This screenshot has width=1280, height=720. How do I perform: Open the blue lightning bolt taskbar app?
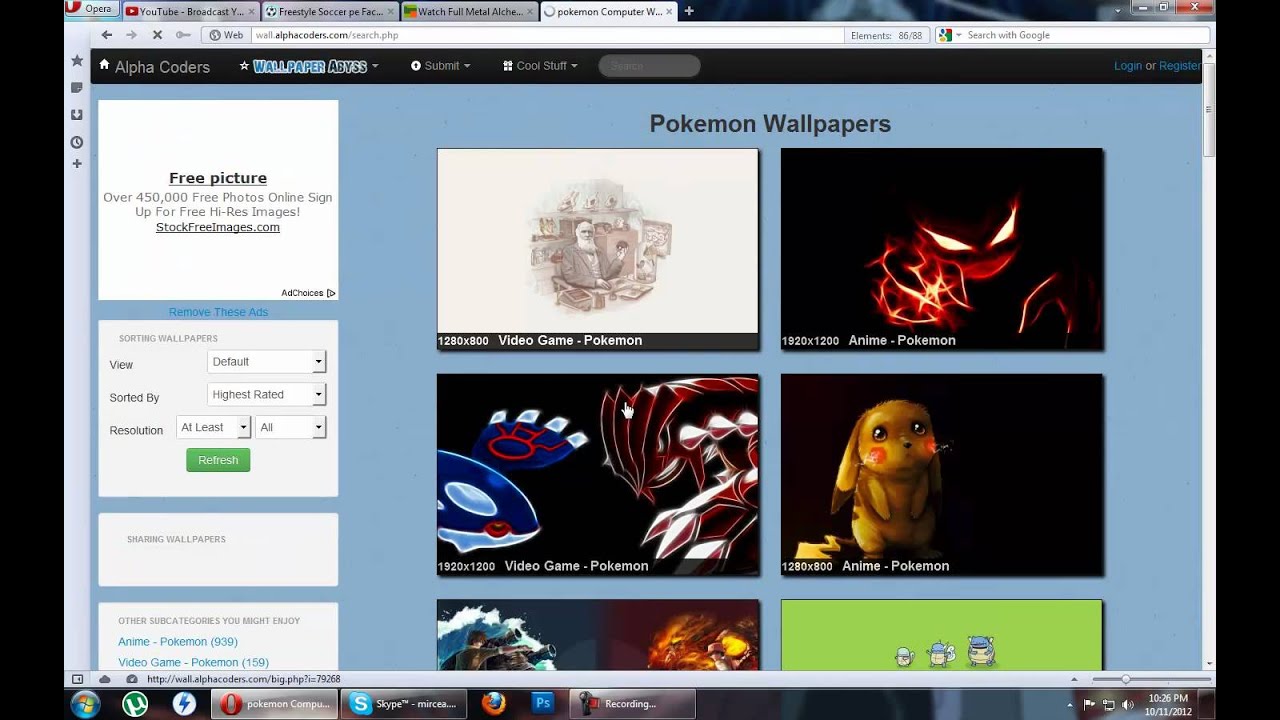pyautogui.click(x=184, y=704)
